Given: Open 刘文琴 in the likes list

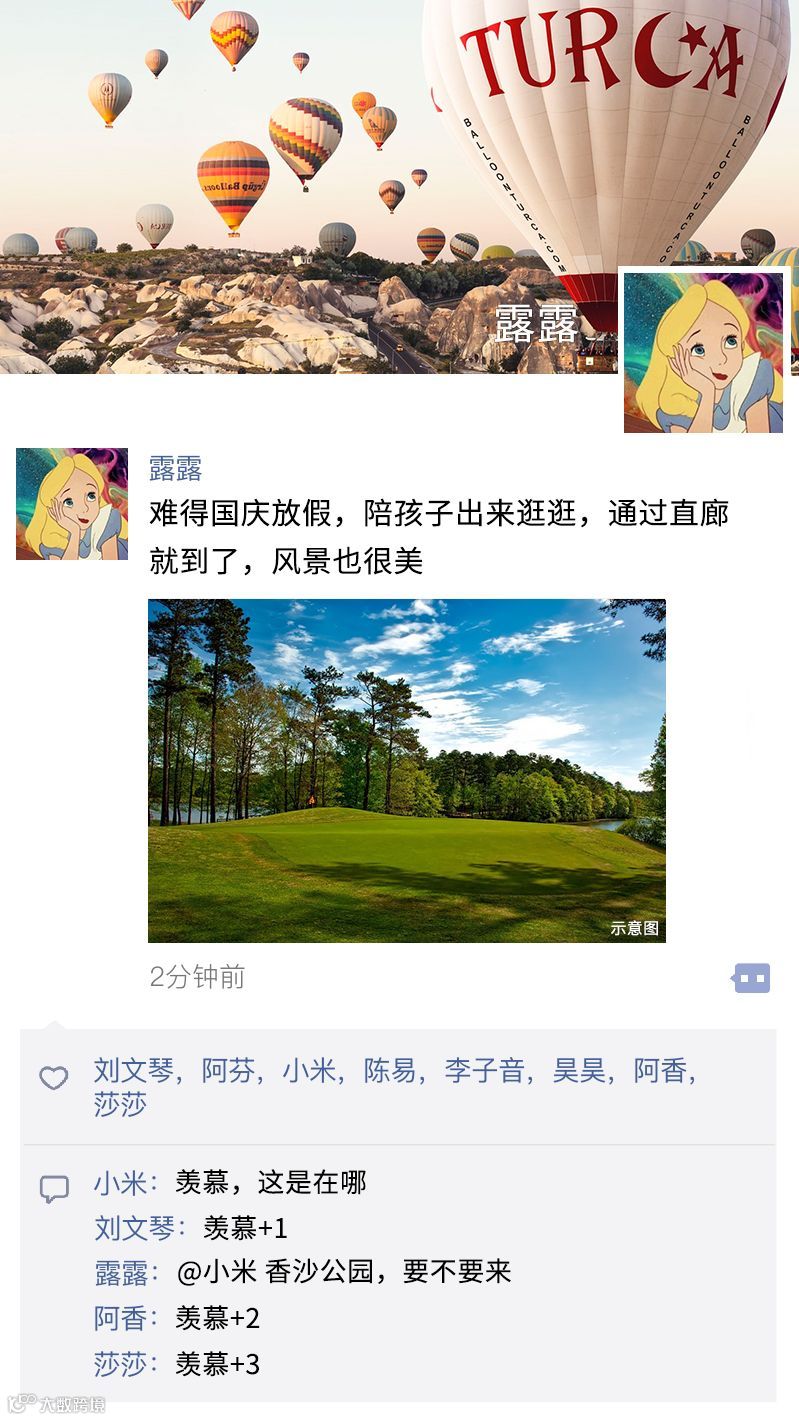Looking at the screenshot, I should pos(134,1071).
